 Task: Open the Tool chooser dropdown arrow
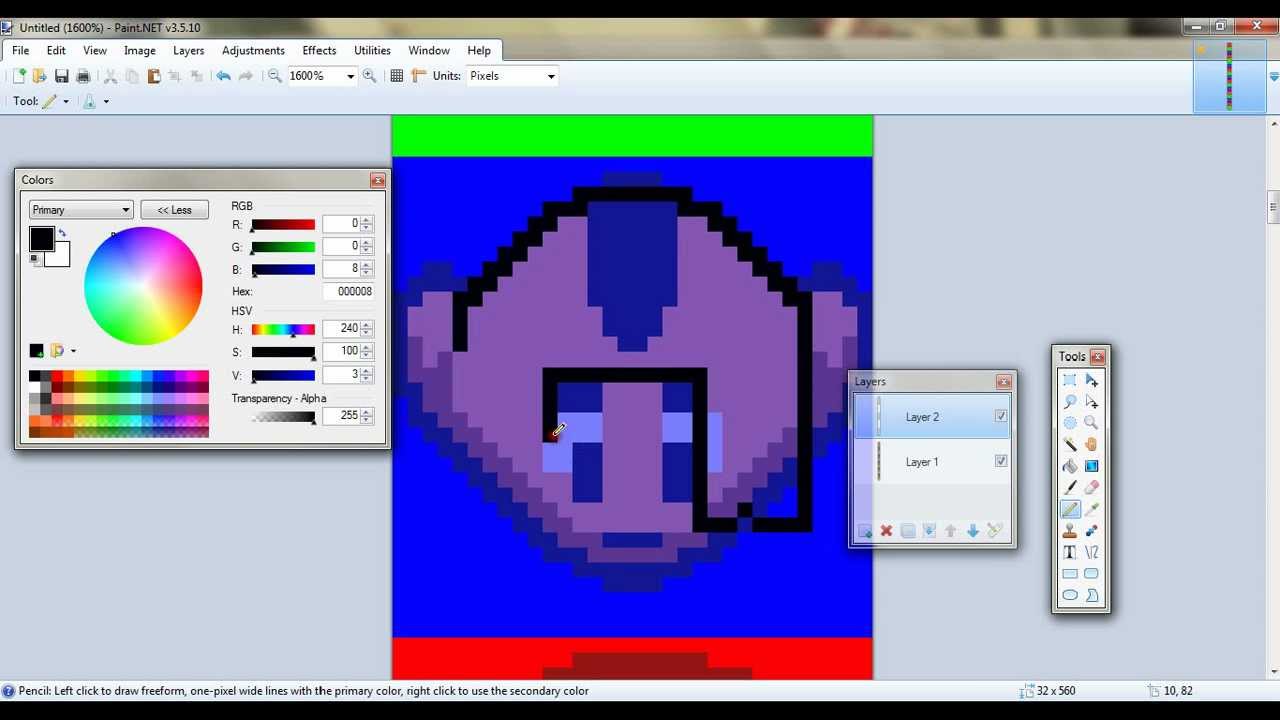[x=66, y=101]
